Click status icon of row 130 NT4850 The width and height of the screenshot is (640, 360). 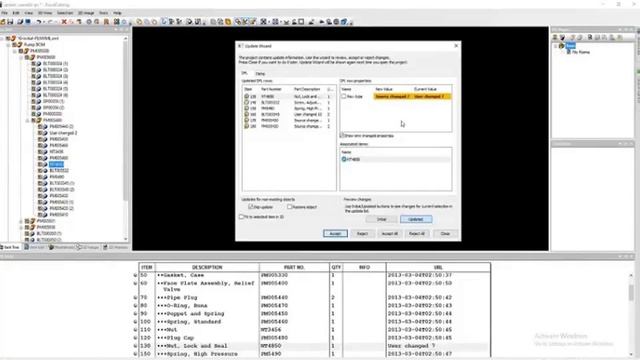[246, 96]
